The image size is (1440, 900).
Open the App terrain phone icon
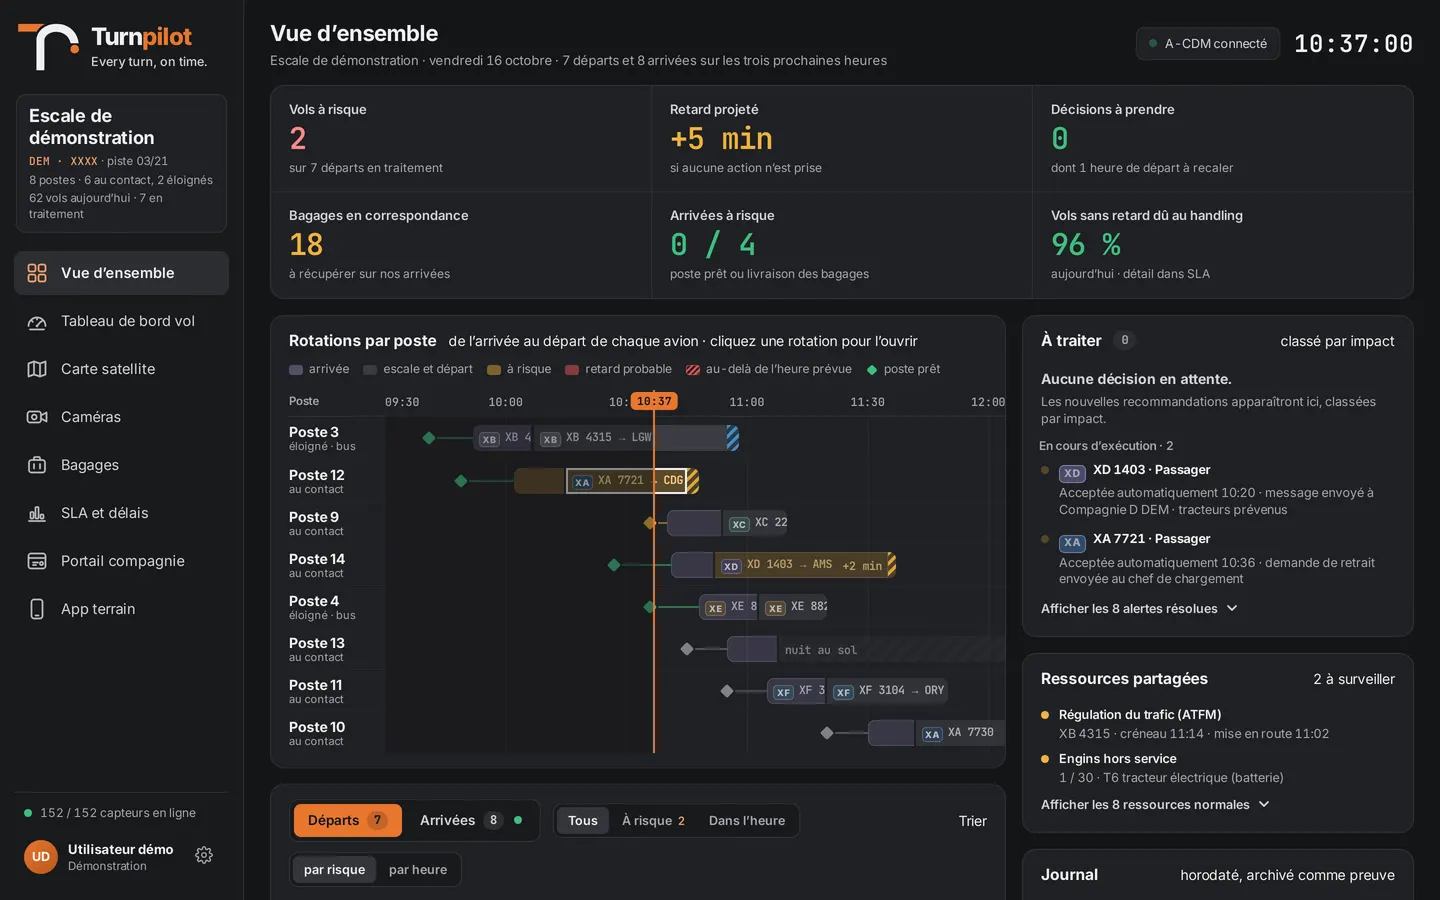pyautogui.click(x=37, y=609)
